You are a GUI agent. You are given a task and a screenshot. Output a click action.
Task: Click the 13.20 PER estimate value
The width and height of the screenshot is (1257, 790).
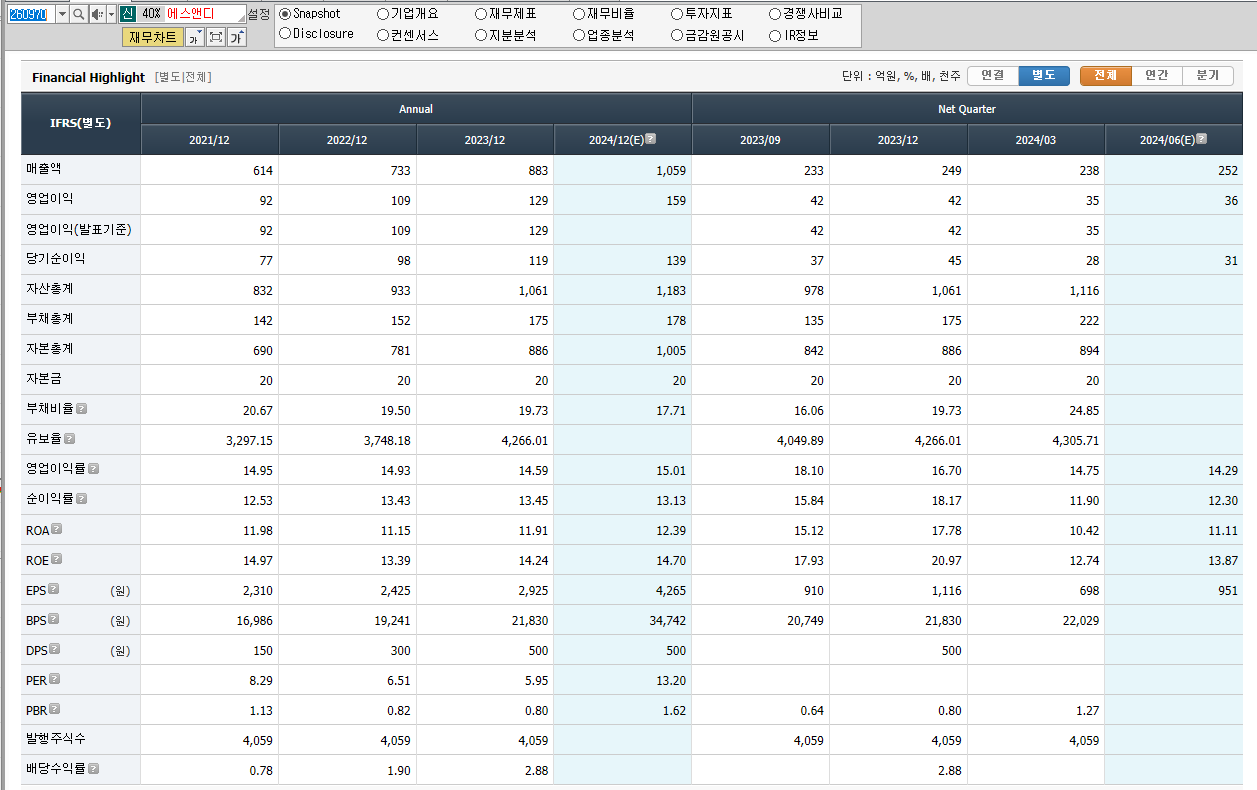point(670,681)
